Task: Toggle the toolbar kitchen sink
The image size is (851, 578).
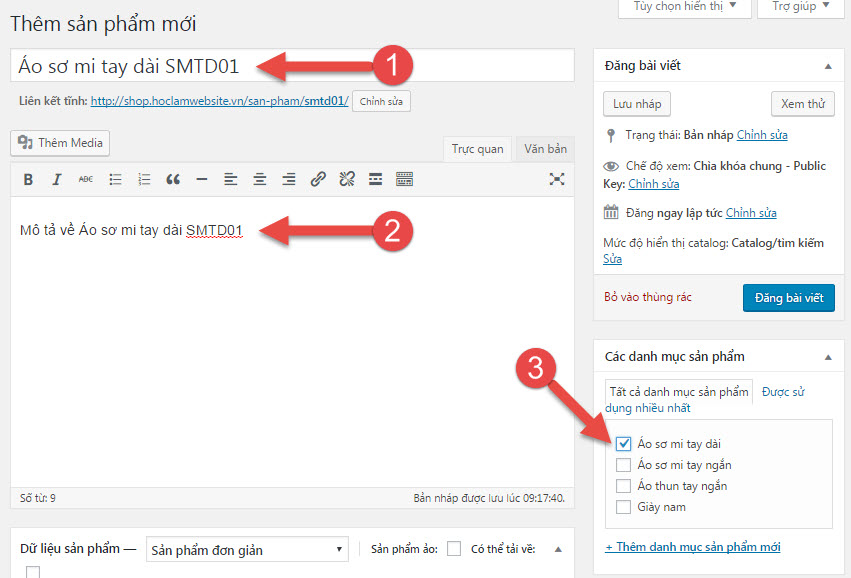Action: pos(404,179)
